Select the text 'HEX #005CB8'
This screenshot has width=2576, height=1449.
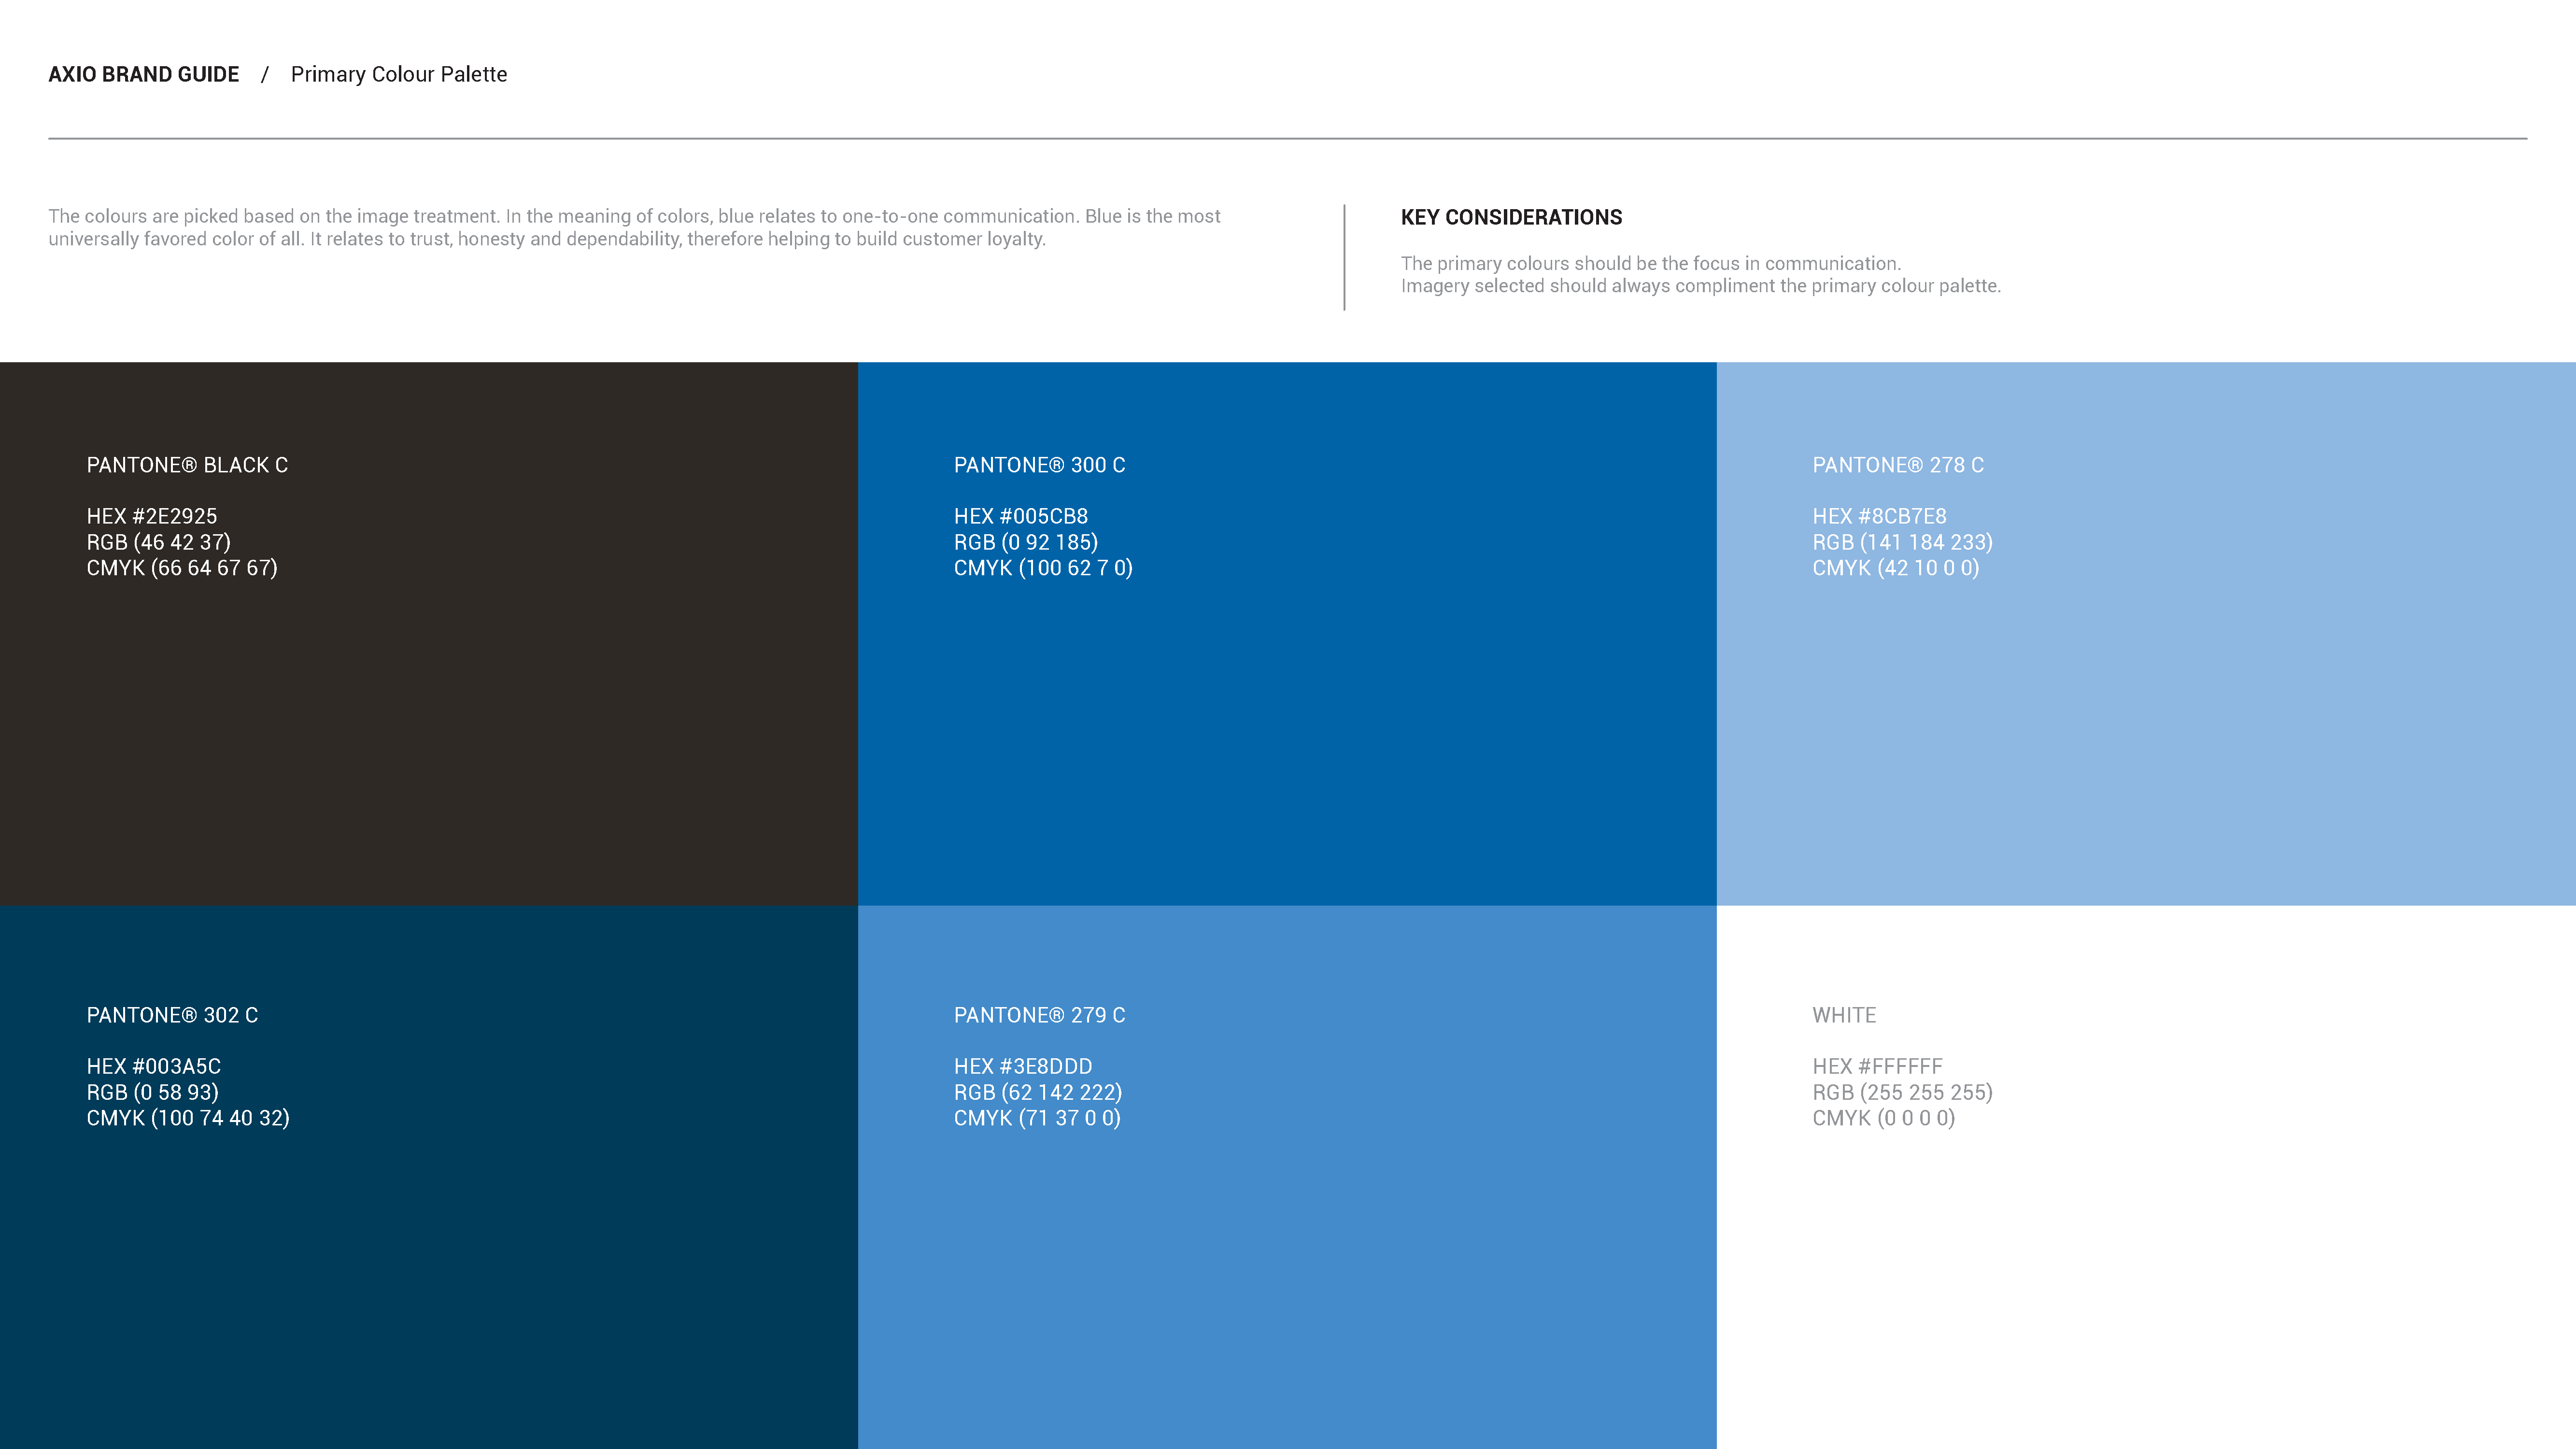[1021, 516]
